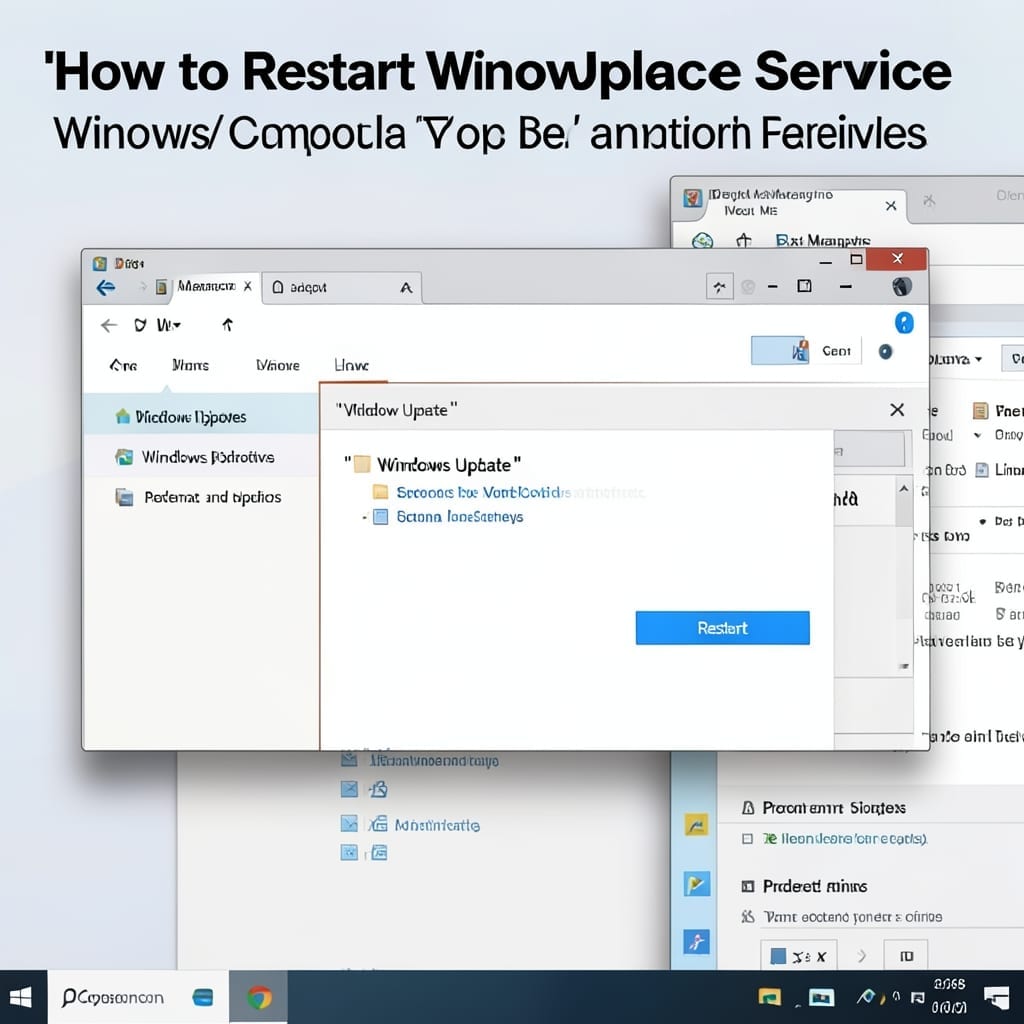The image size is (1024, 1024).
Task: Click the A icon on the adqovt tab
Action: point(406,287)
